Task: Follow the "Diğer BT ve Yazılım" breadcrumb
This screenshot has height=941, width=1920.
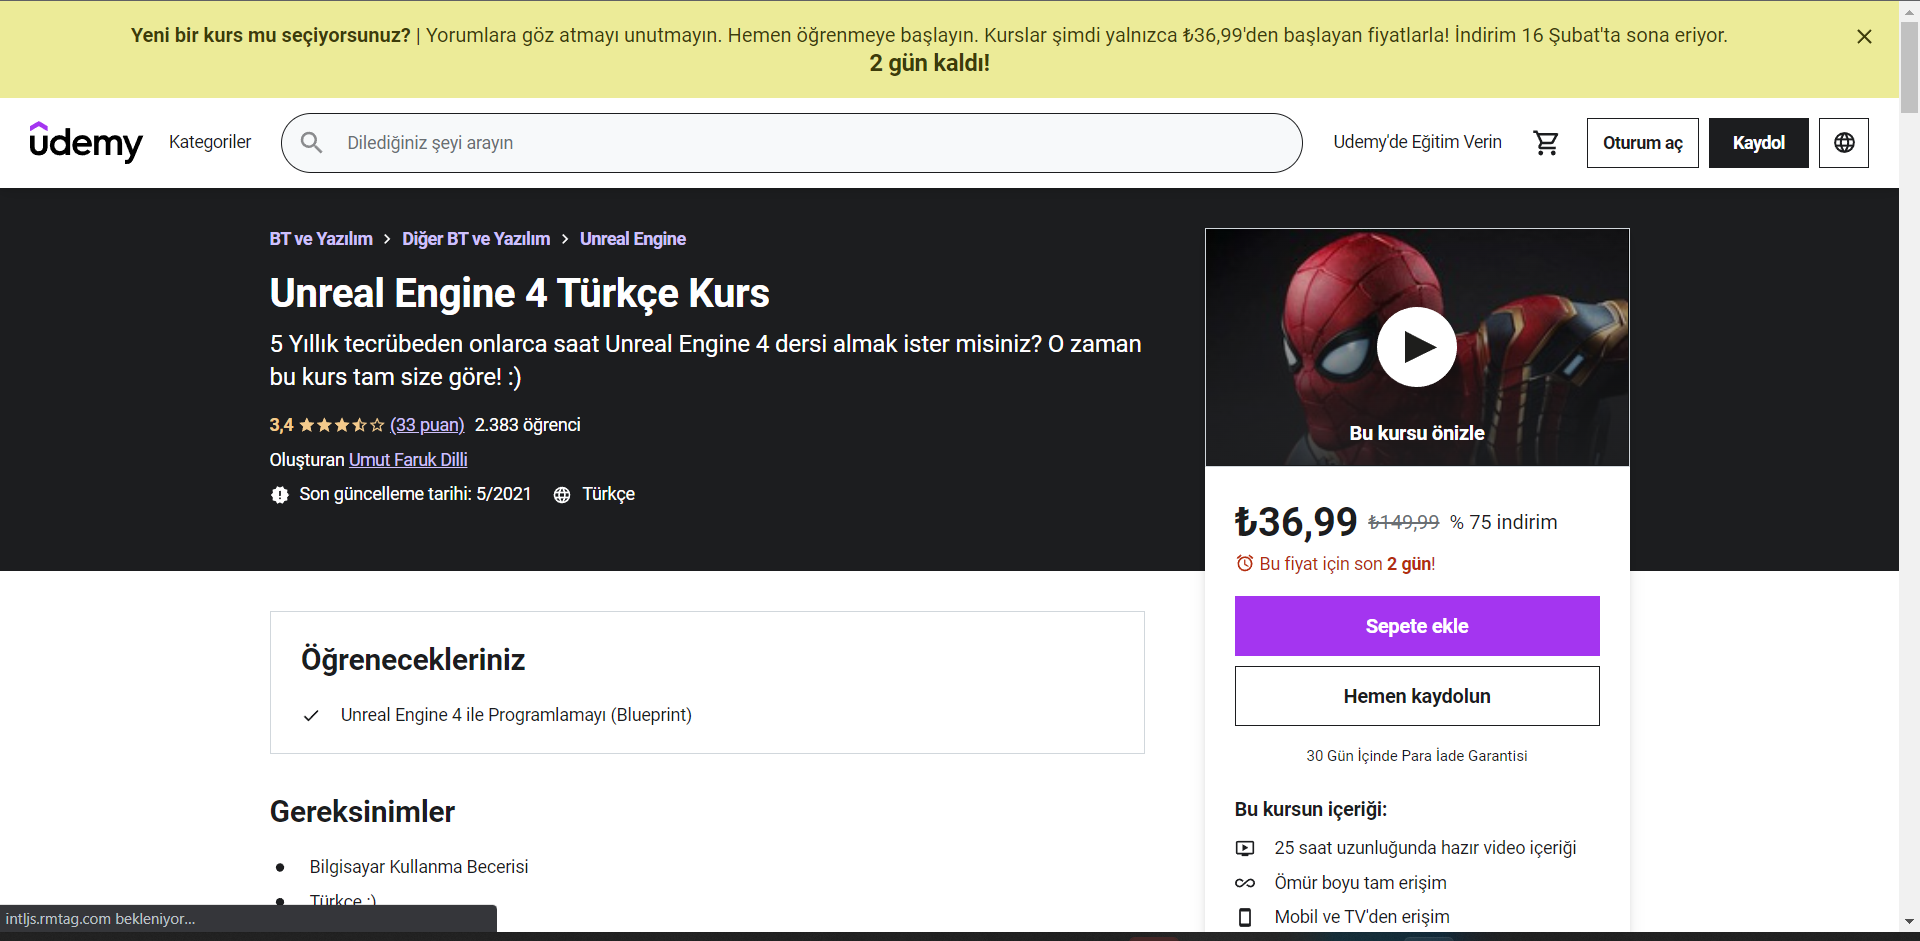Action: coord(476,239)
